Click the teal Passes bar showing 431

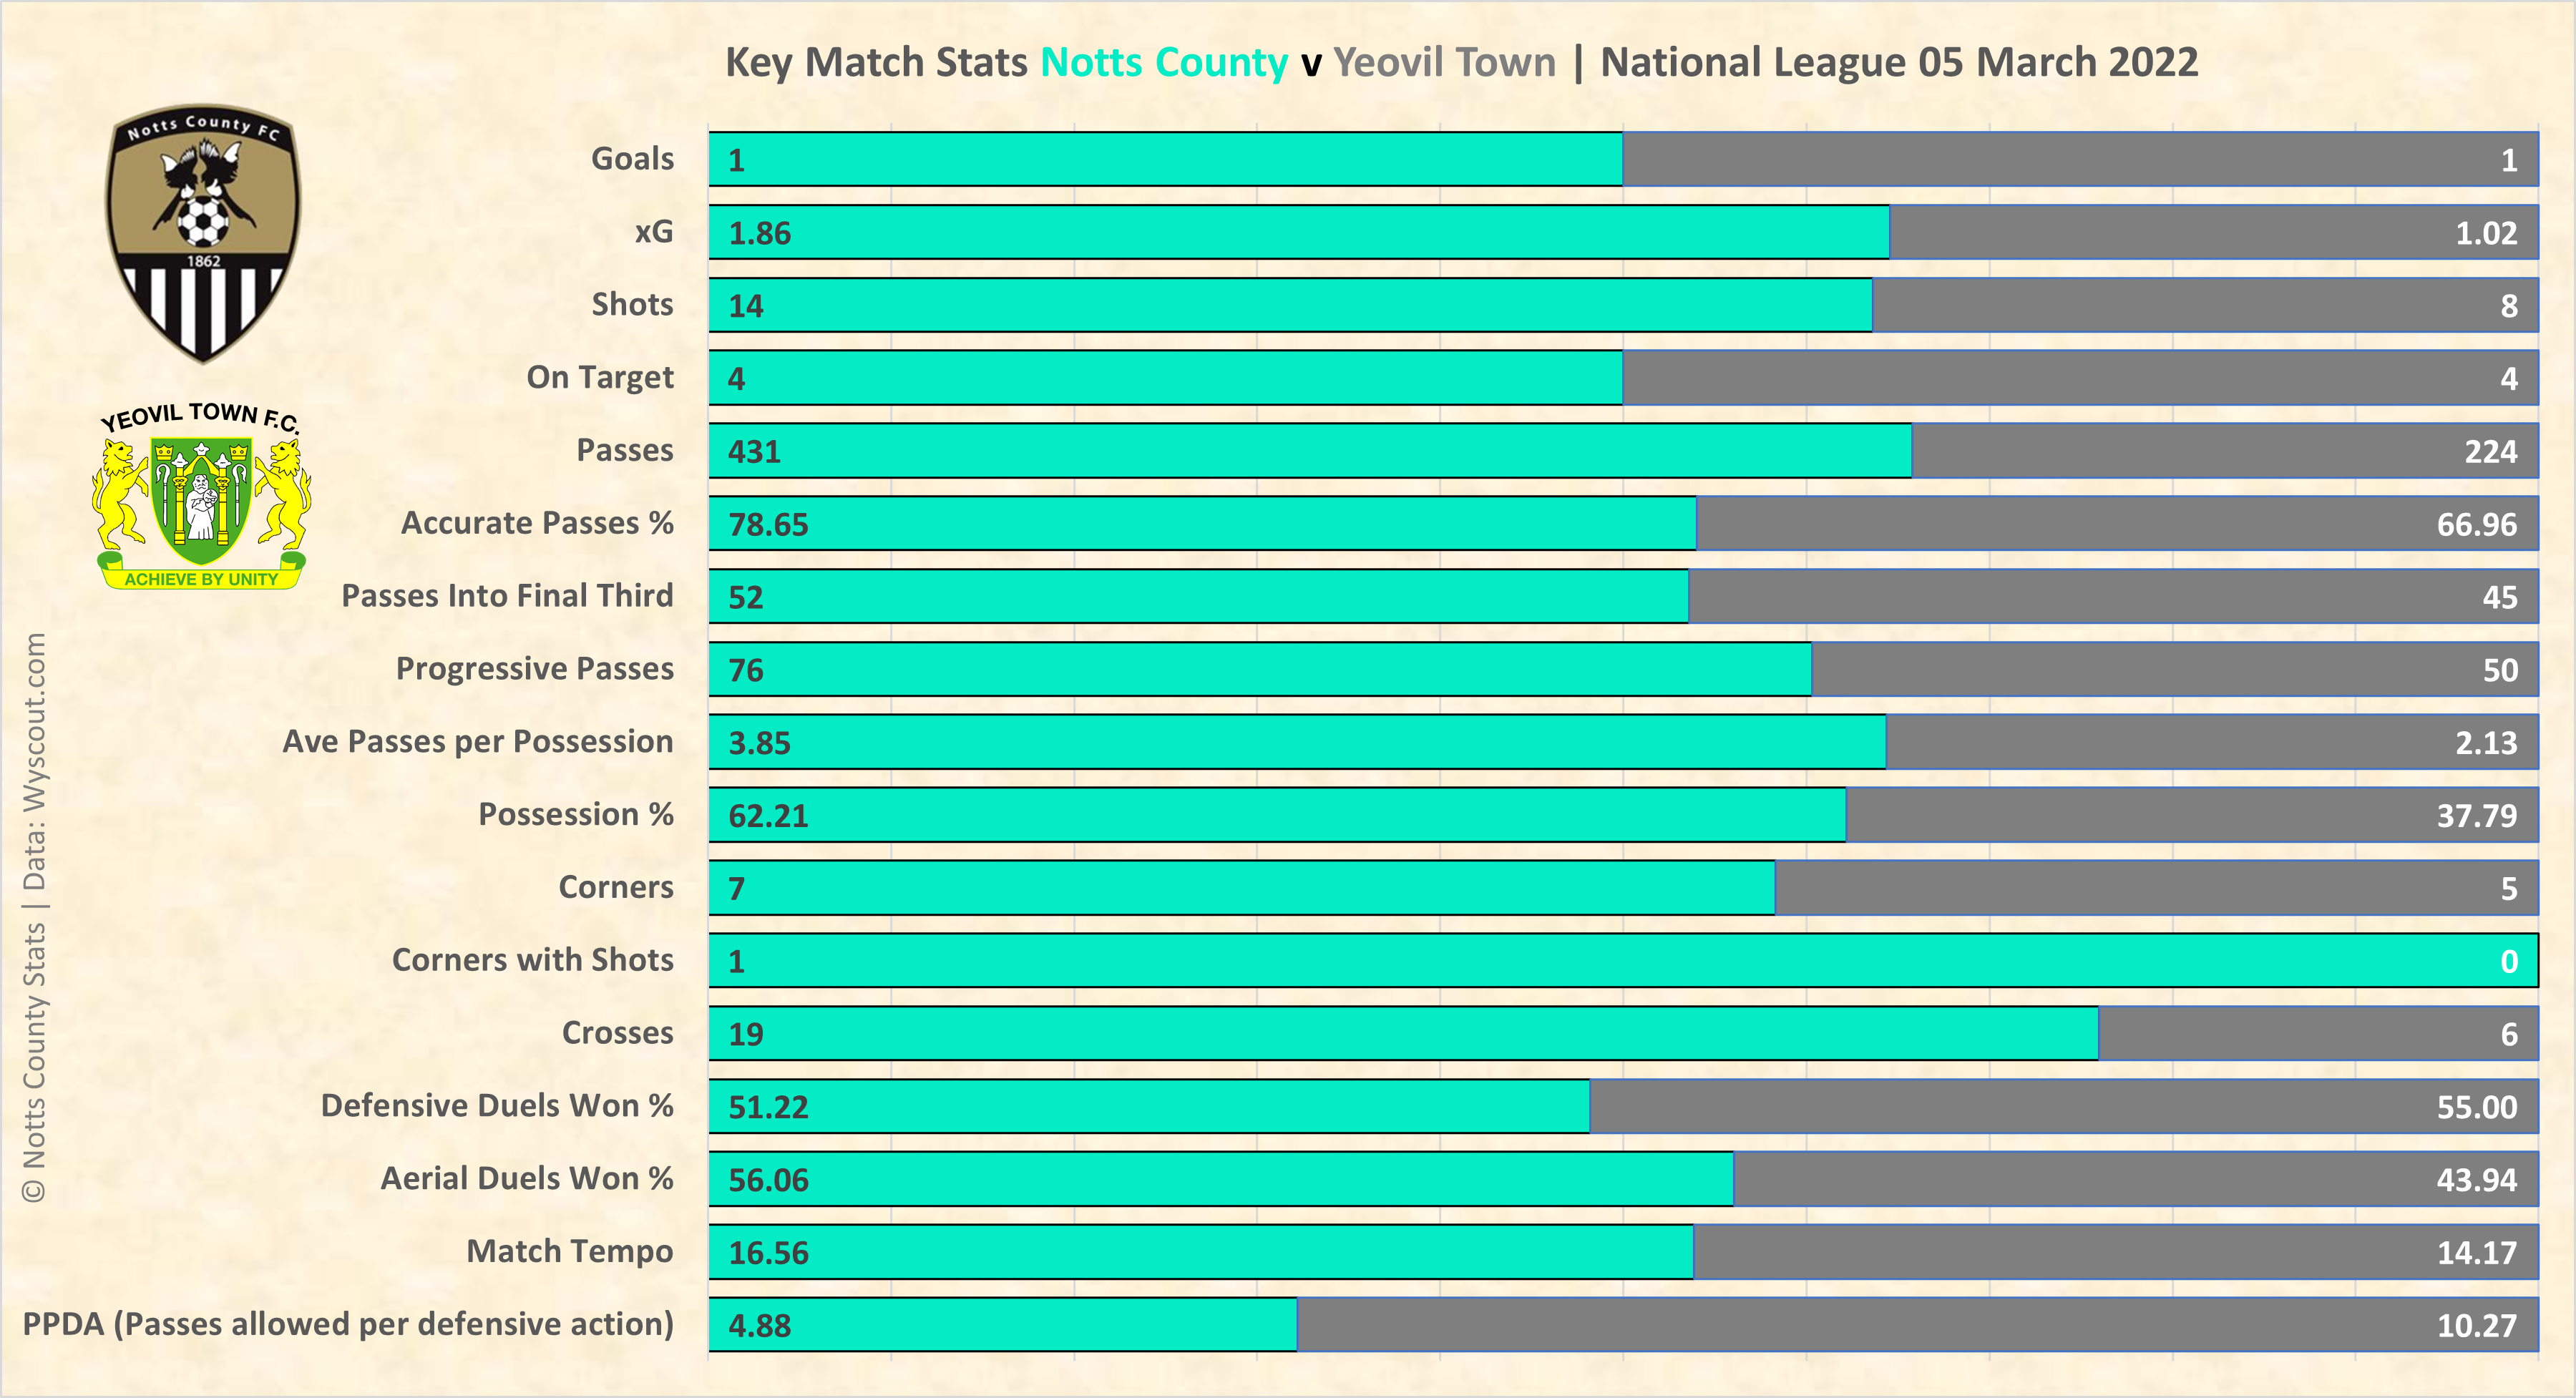tap(1310, 451)
